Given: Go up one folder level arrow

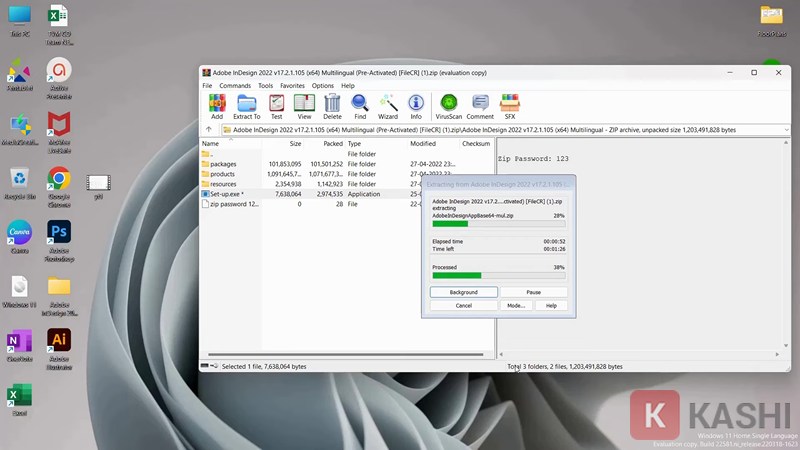Looking at the screenshot, I should click(x=209, y=130).
